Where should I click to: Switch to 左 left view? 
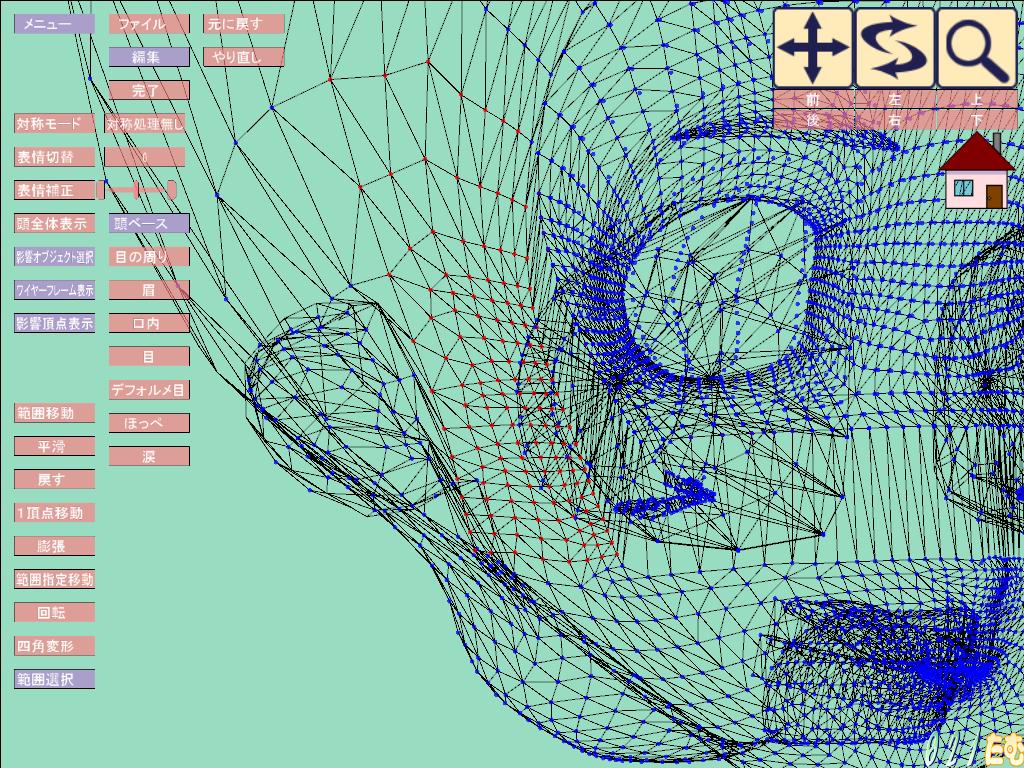[x=895, y=99]
